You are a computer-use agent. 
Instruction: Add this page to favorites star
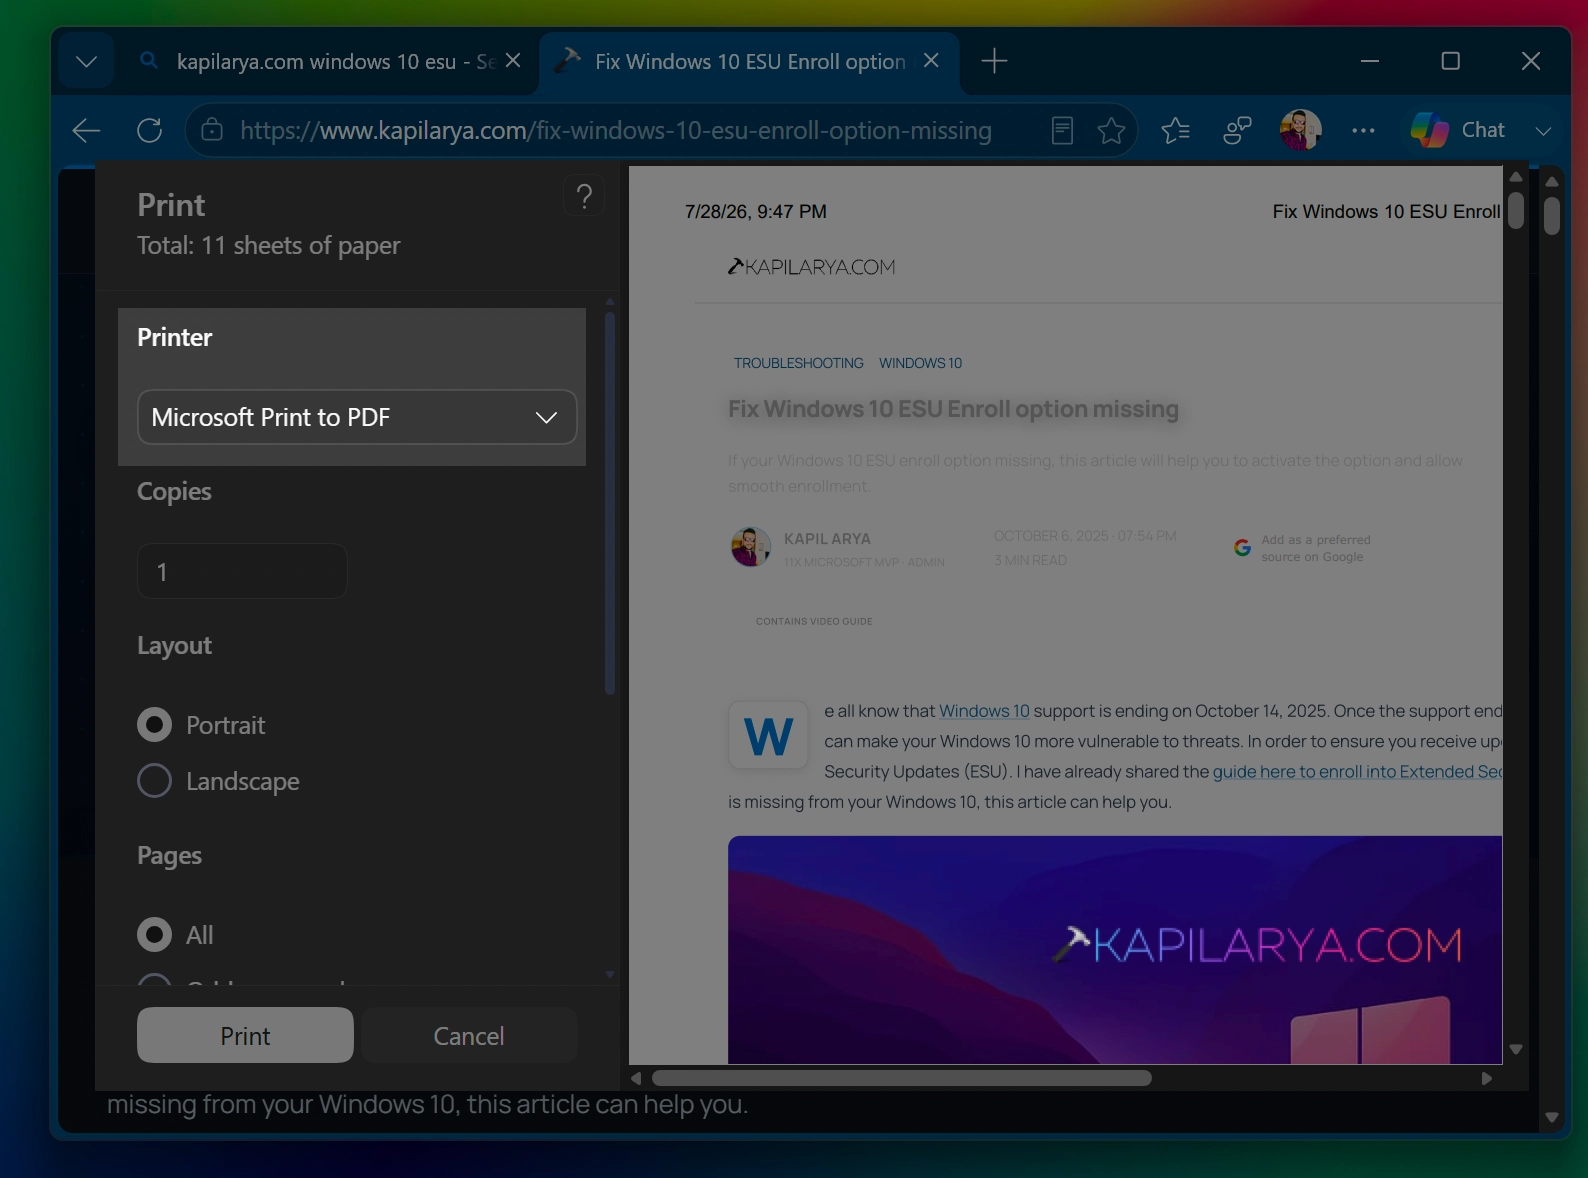[1111, 130]
